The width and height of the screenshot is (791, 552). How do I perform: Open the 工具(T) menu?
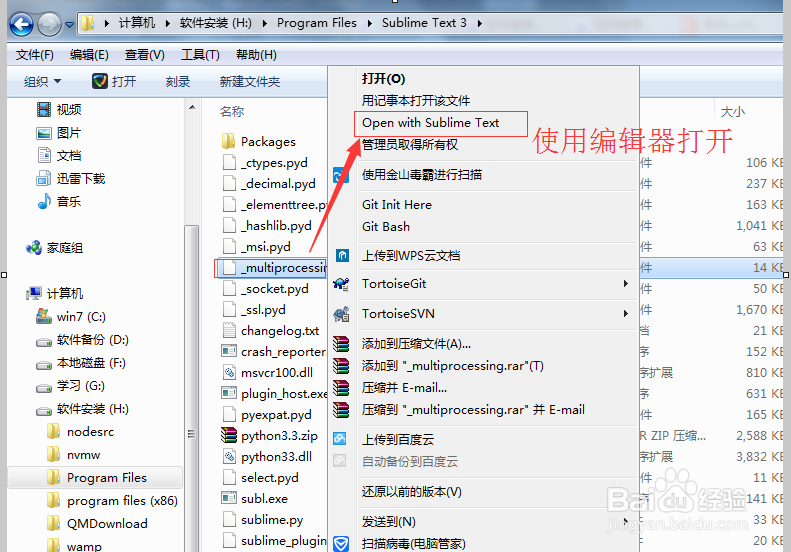tap(200, 54)
